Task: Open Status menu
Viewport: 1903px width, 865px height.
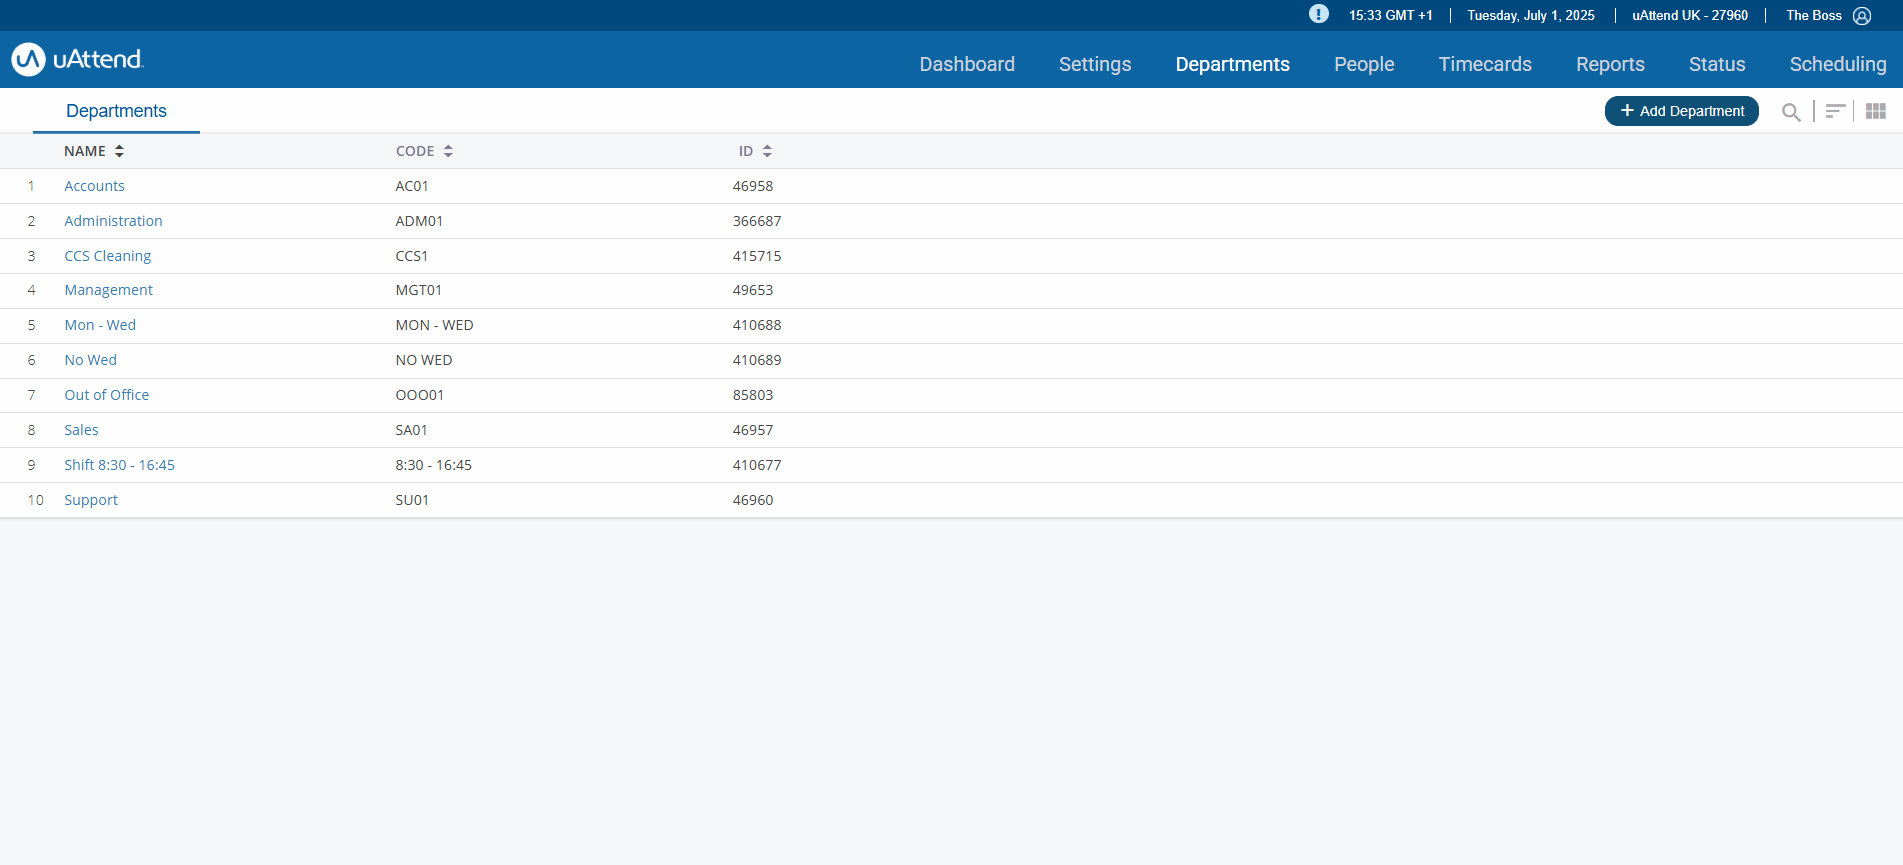Action: pos(1717,64)
